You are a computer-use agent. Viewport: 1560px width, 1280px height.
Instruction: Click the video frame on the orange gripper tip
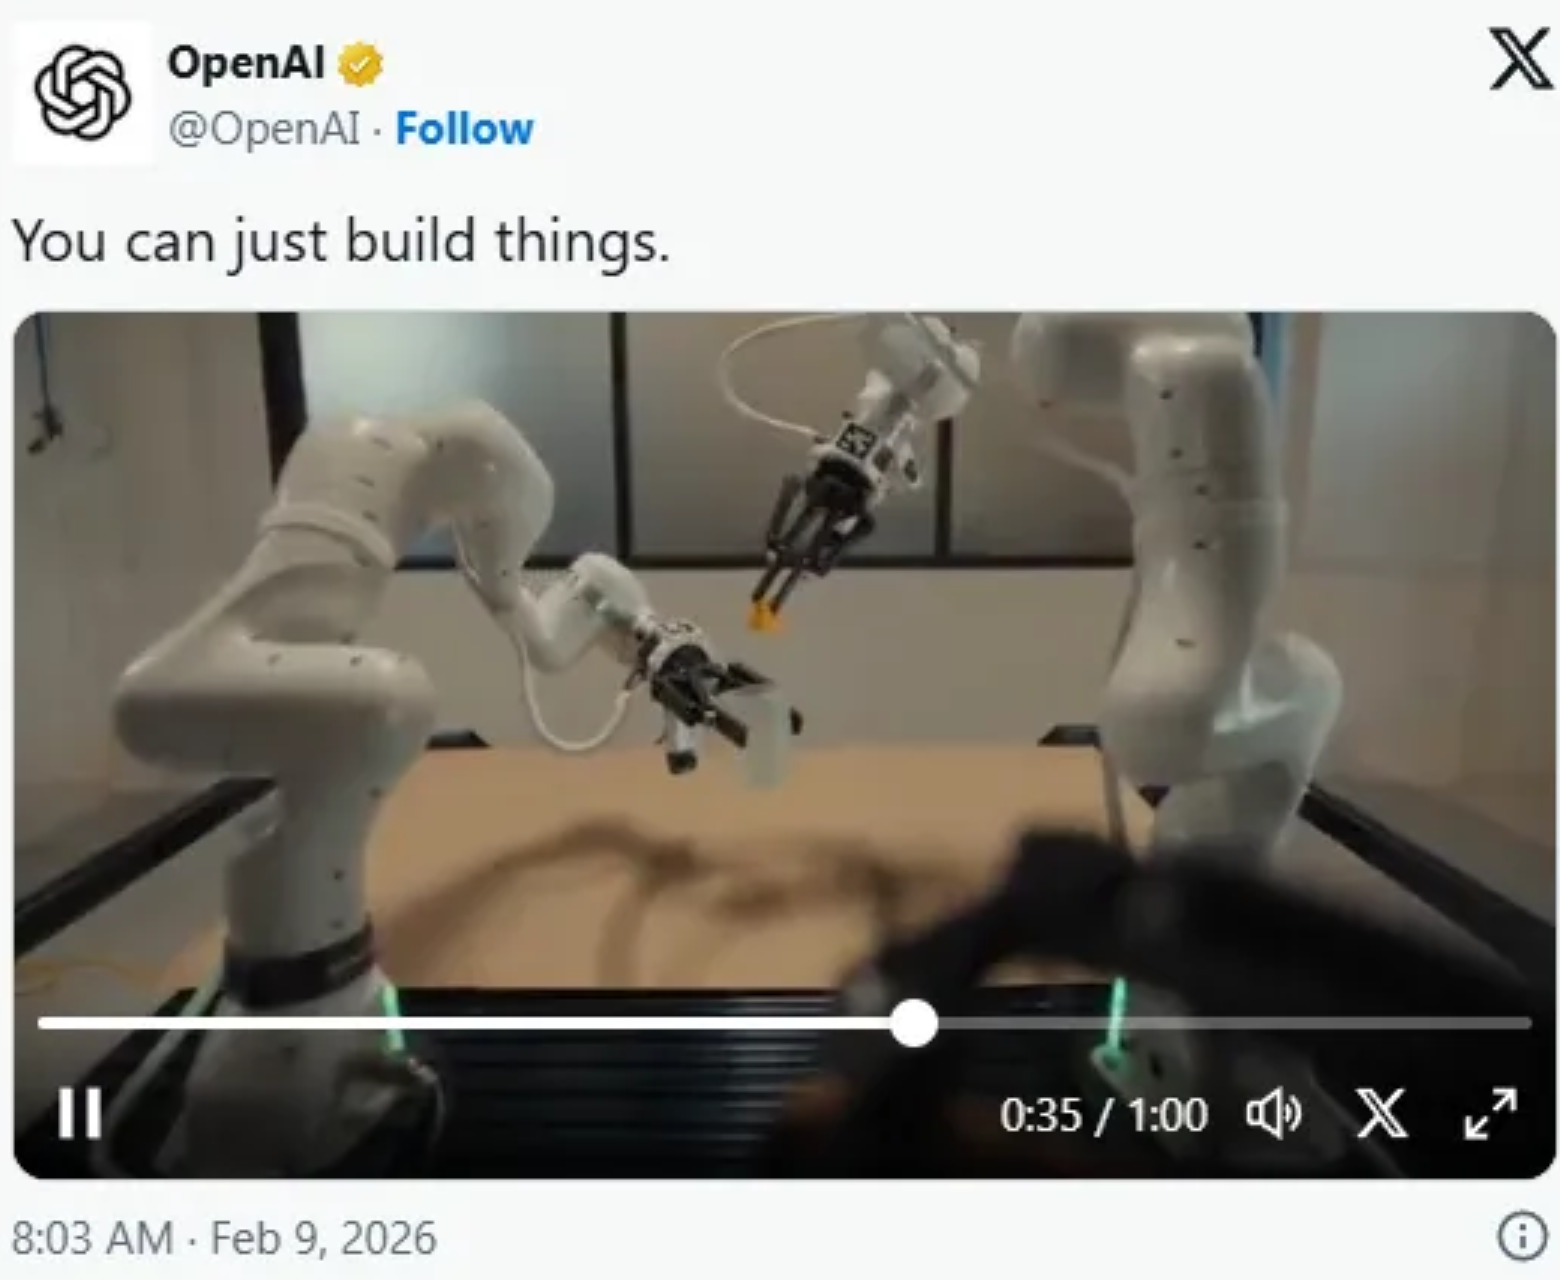[764, 614]
